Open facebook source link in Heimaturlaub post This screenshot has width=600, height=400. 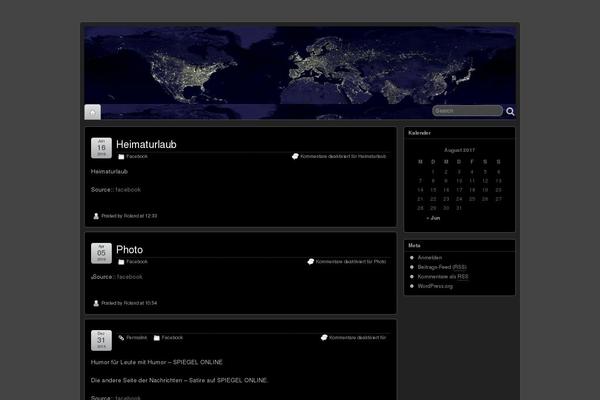tap(128, 189)
